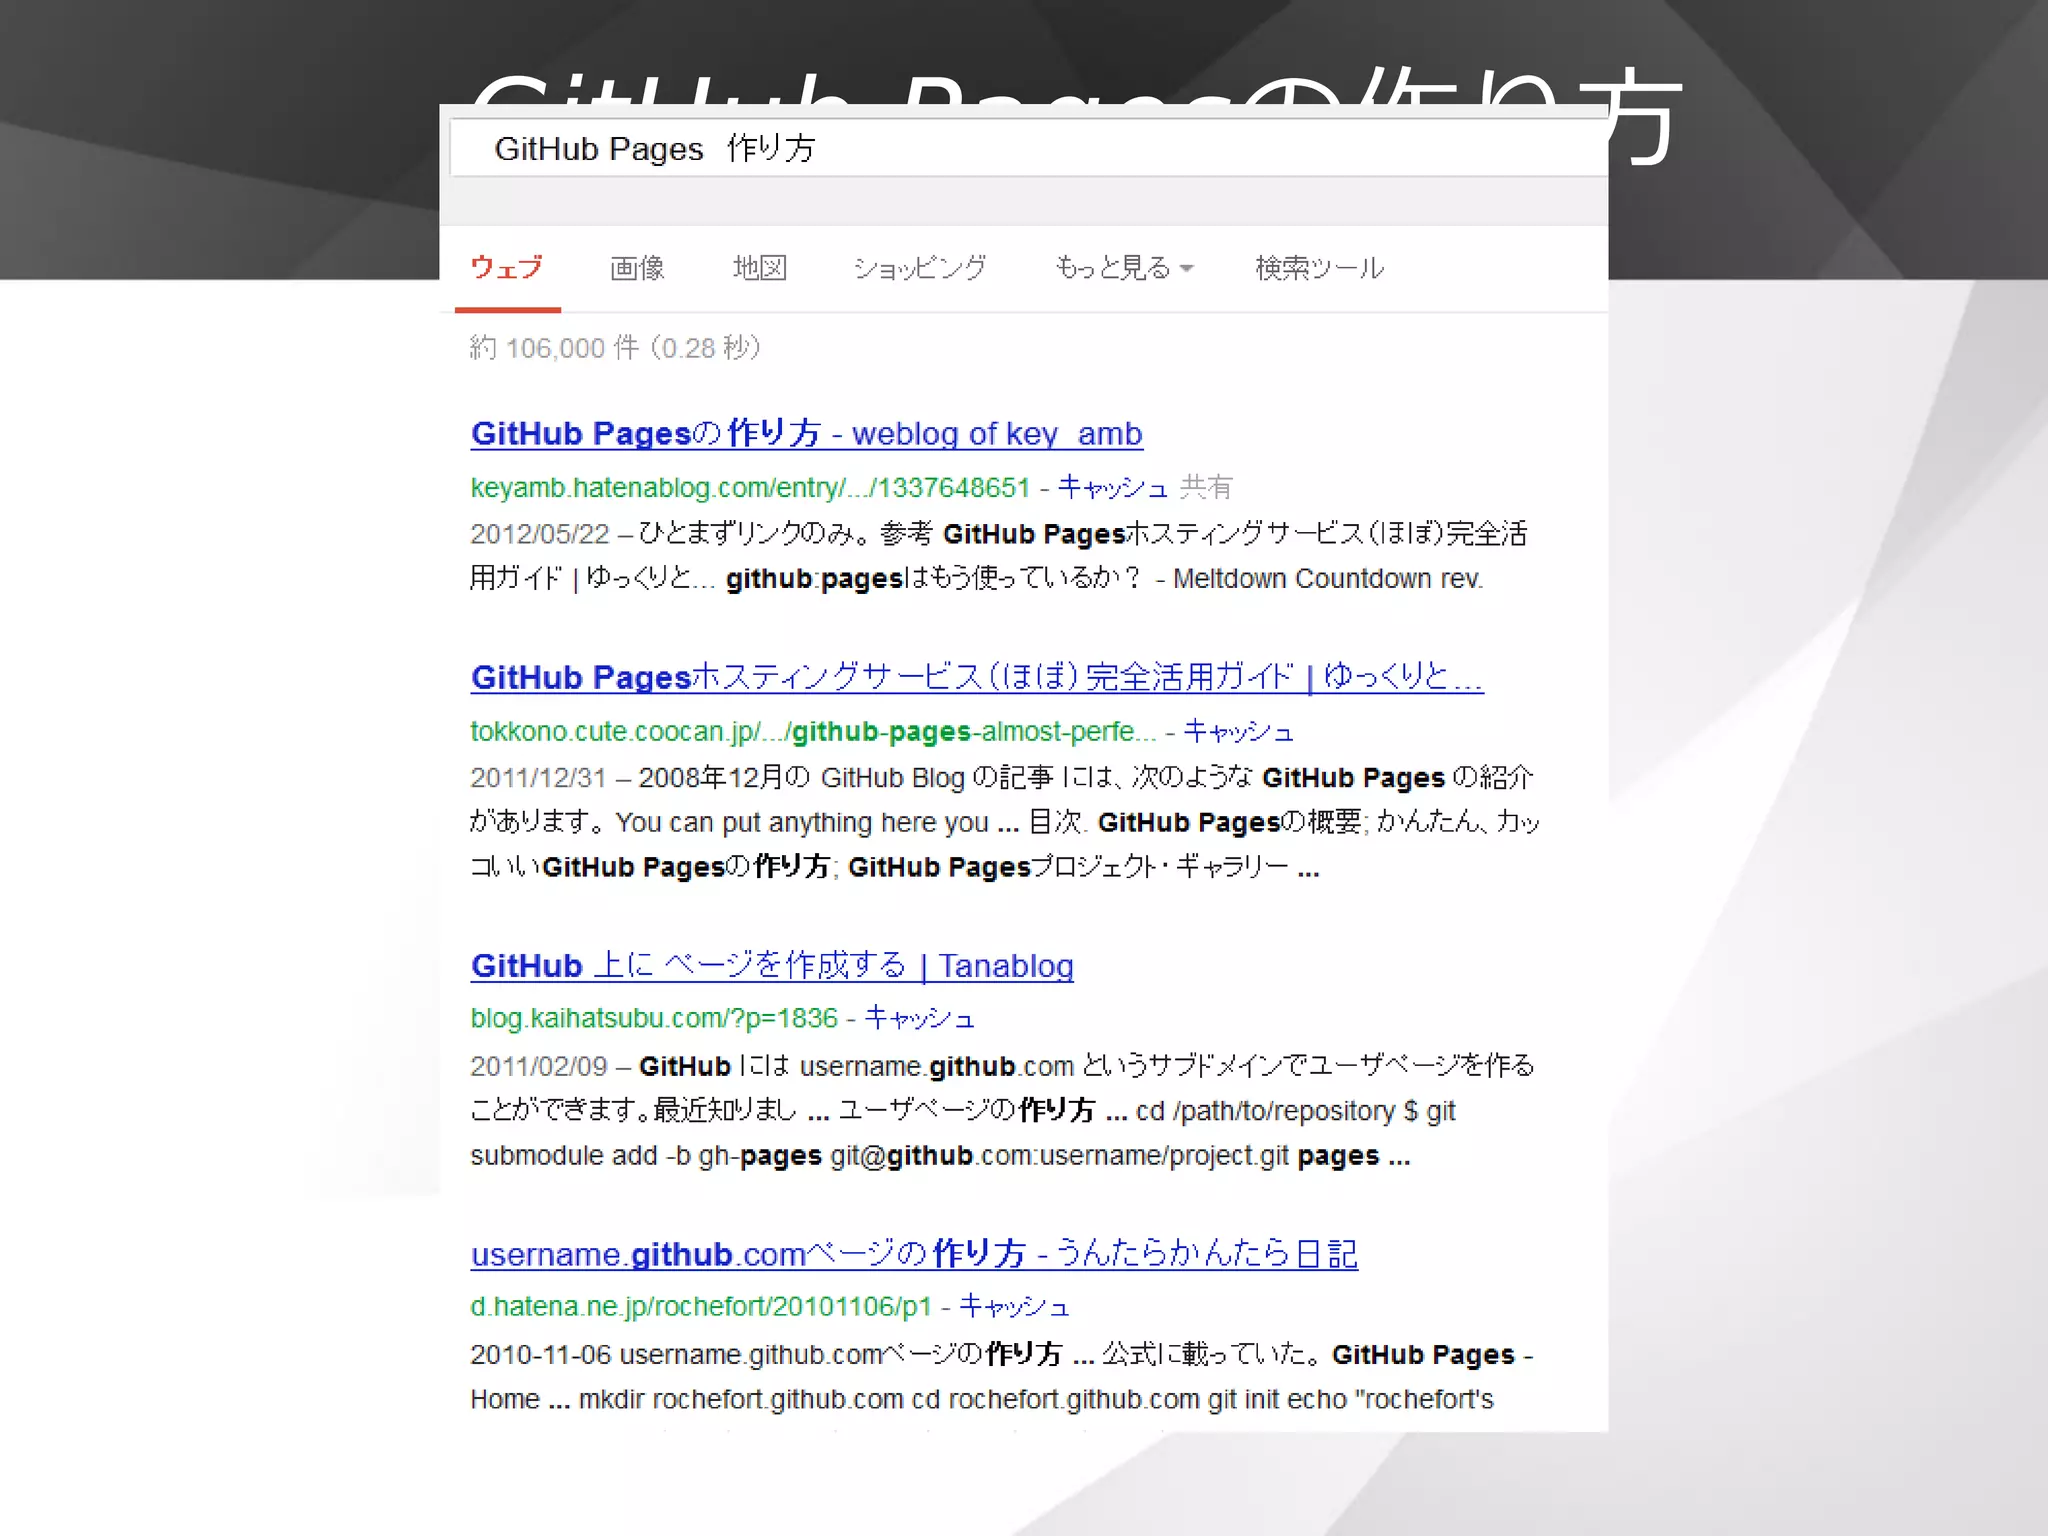Expand the もっと見る dropdown
This screenshot has width=2048, height=1536.
1124,268
